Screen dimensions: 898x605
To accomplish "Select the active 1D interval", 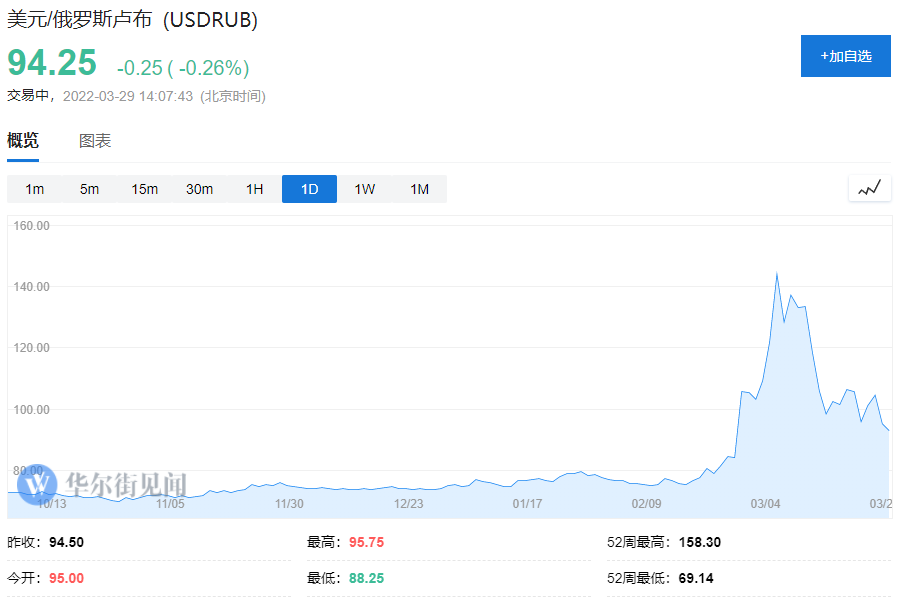I will 309,189.
